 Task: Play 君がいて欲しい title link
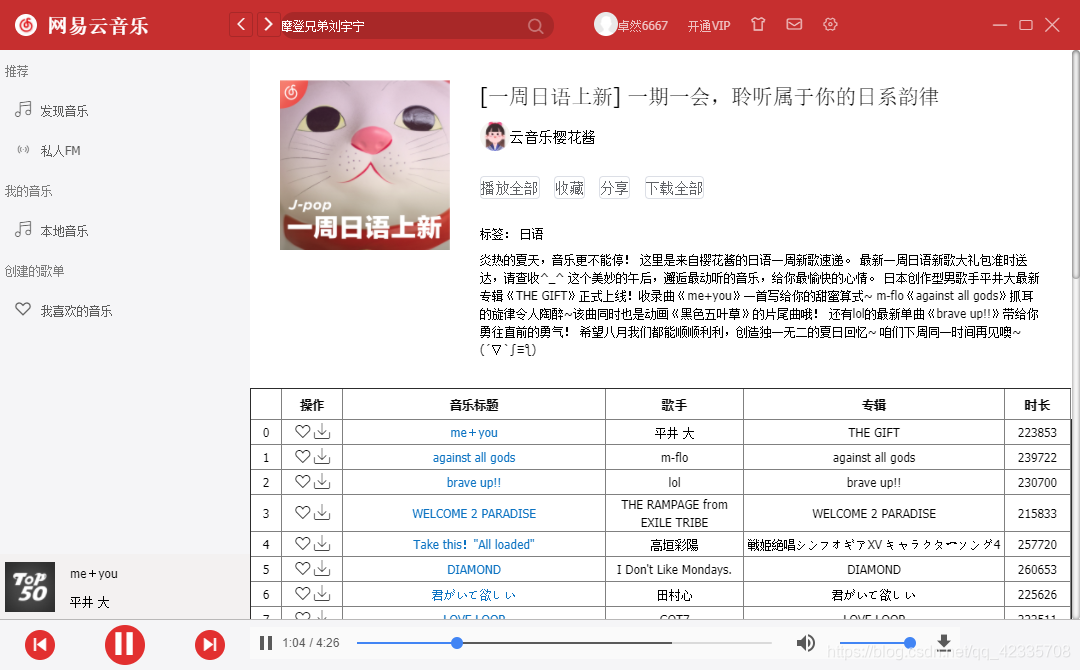coord(474,594)
